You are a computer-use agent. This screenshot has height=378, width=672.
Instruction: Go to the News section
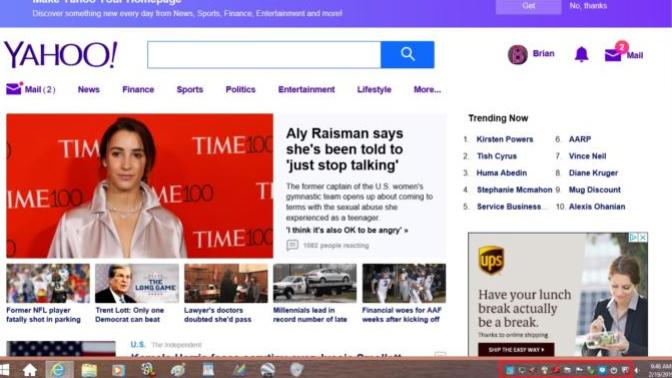pyautogui.click(x=89, y=89)
